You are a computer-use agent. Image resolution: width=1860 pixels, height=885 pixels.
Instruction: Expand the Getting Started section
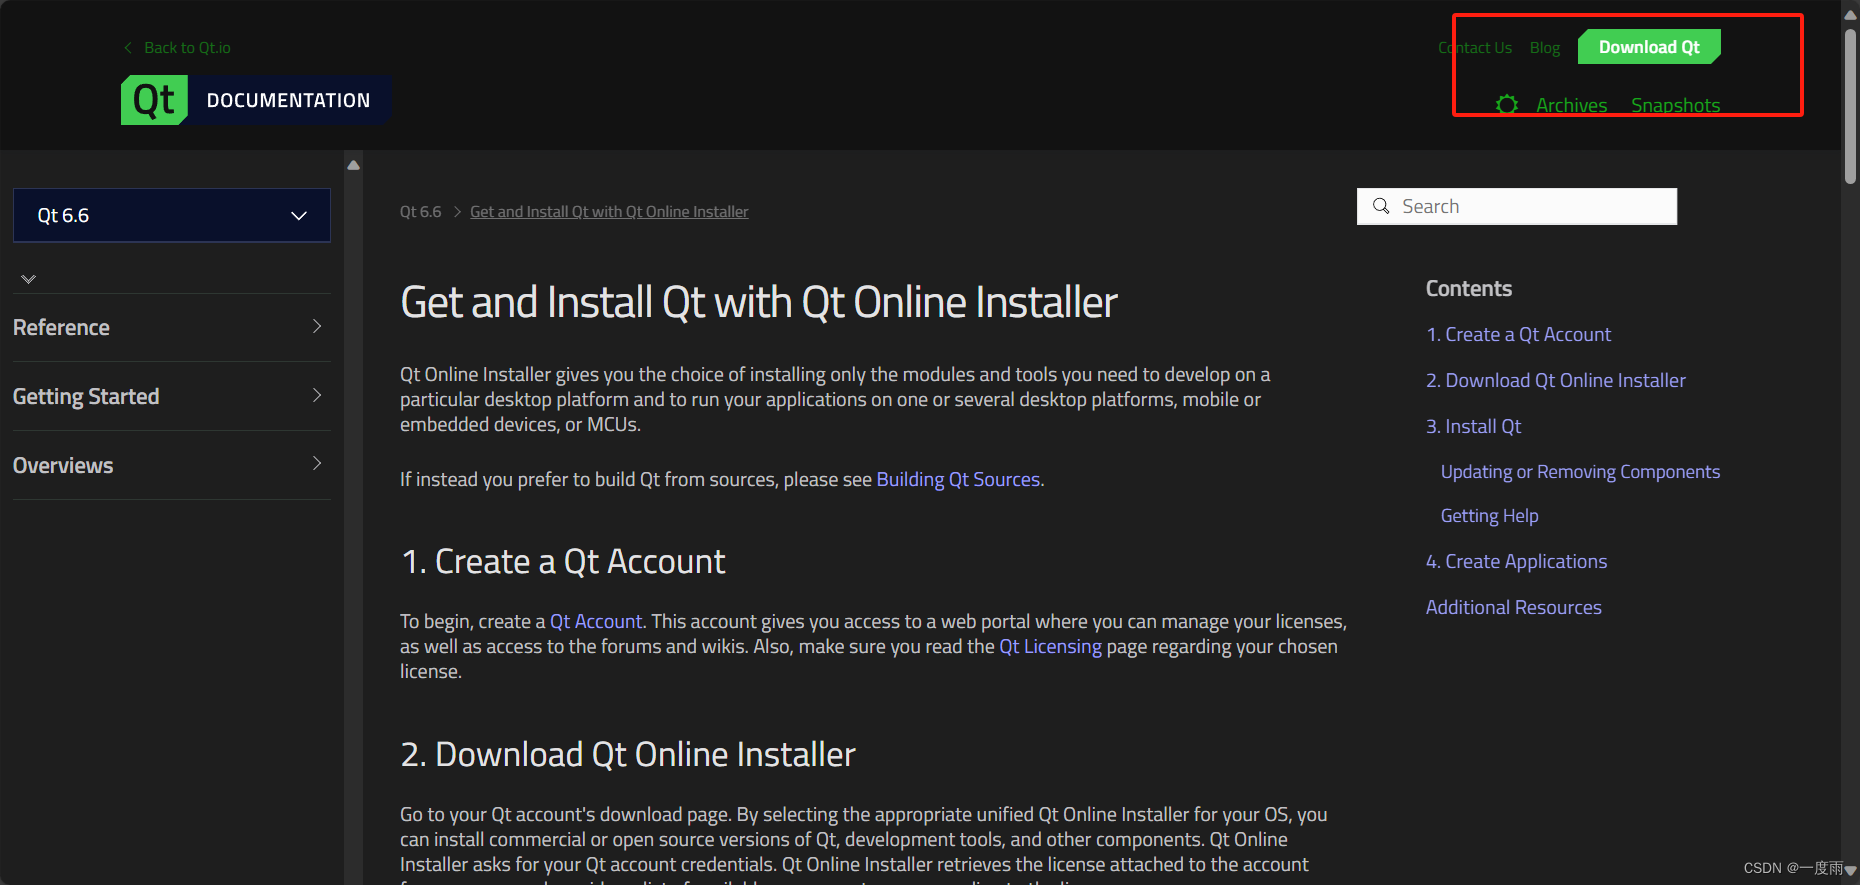(x=172, y=396)
